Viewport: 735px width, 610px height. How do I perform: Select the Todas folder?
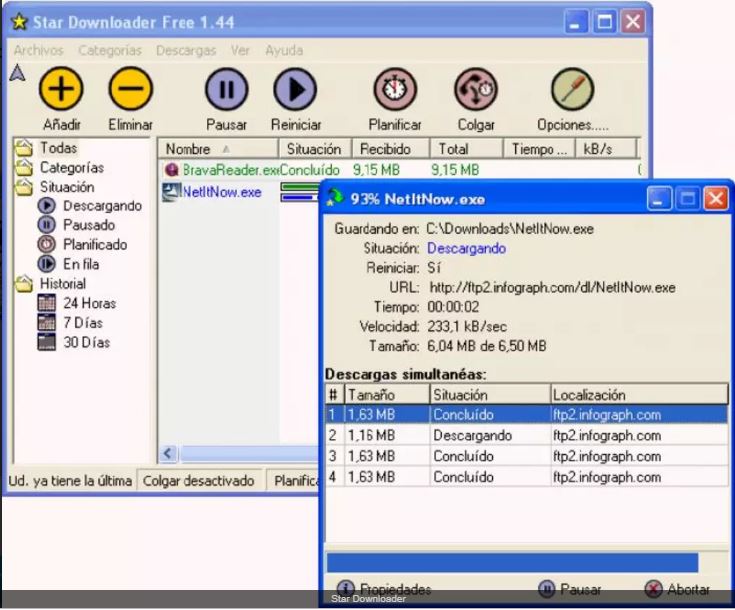coord(46,148)
